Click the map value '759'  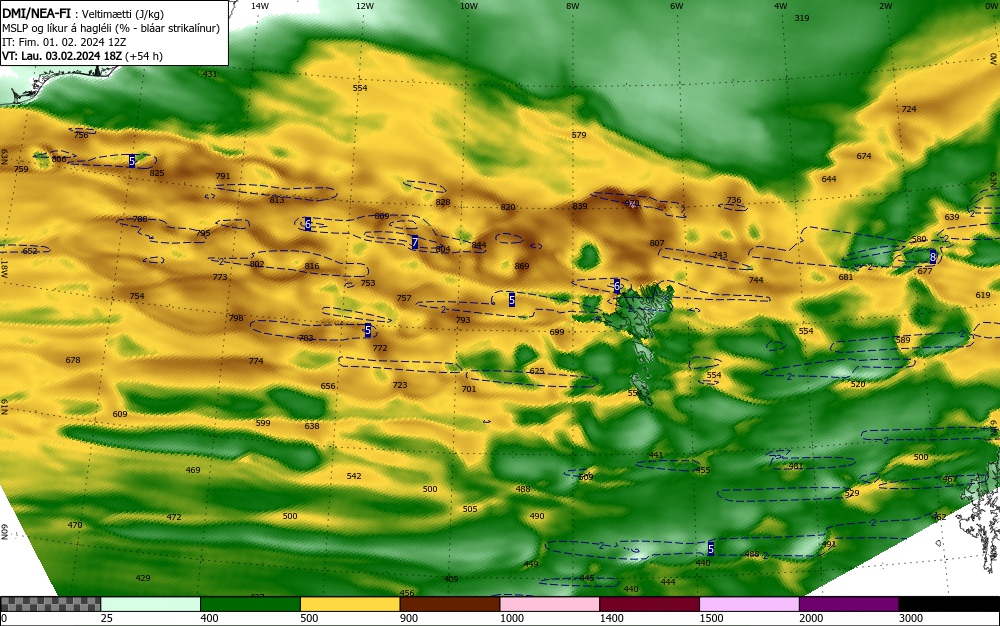(x=21, y=169)
